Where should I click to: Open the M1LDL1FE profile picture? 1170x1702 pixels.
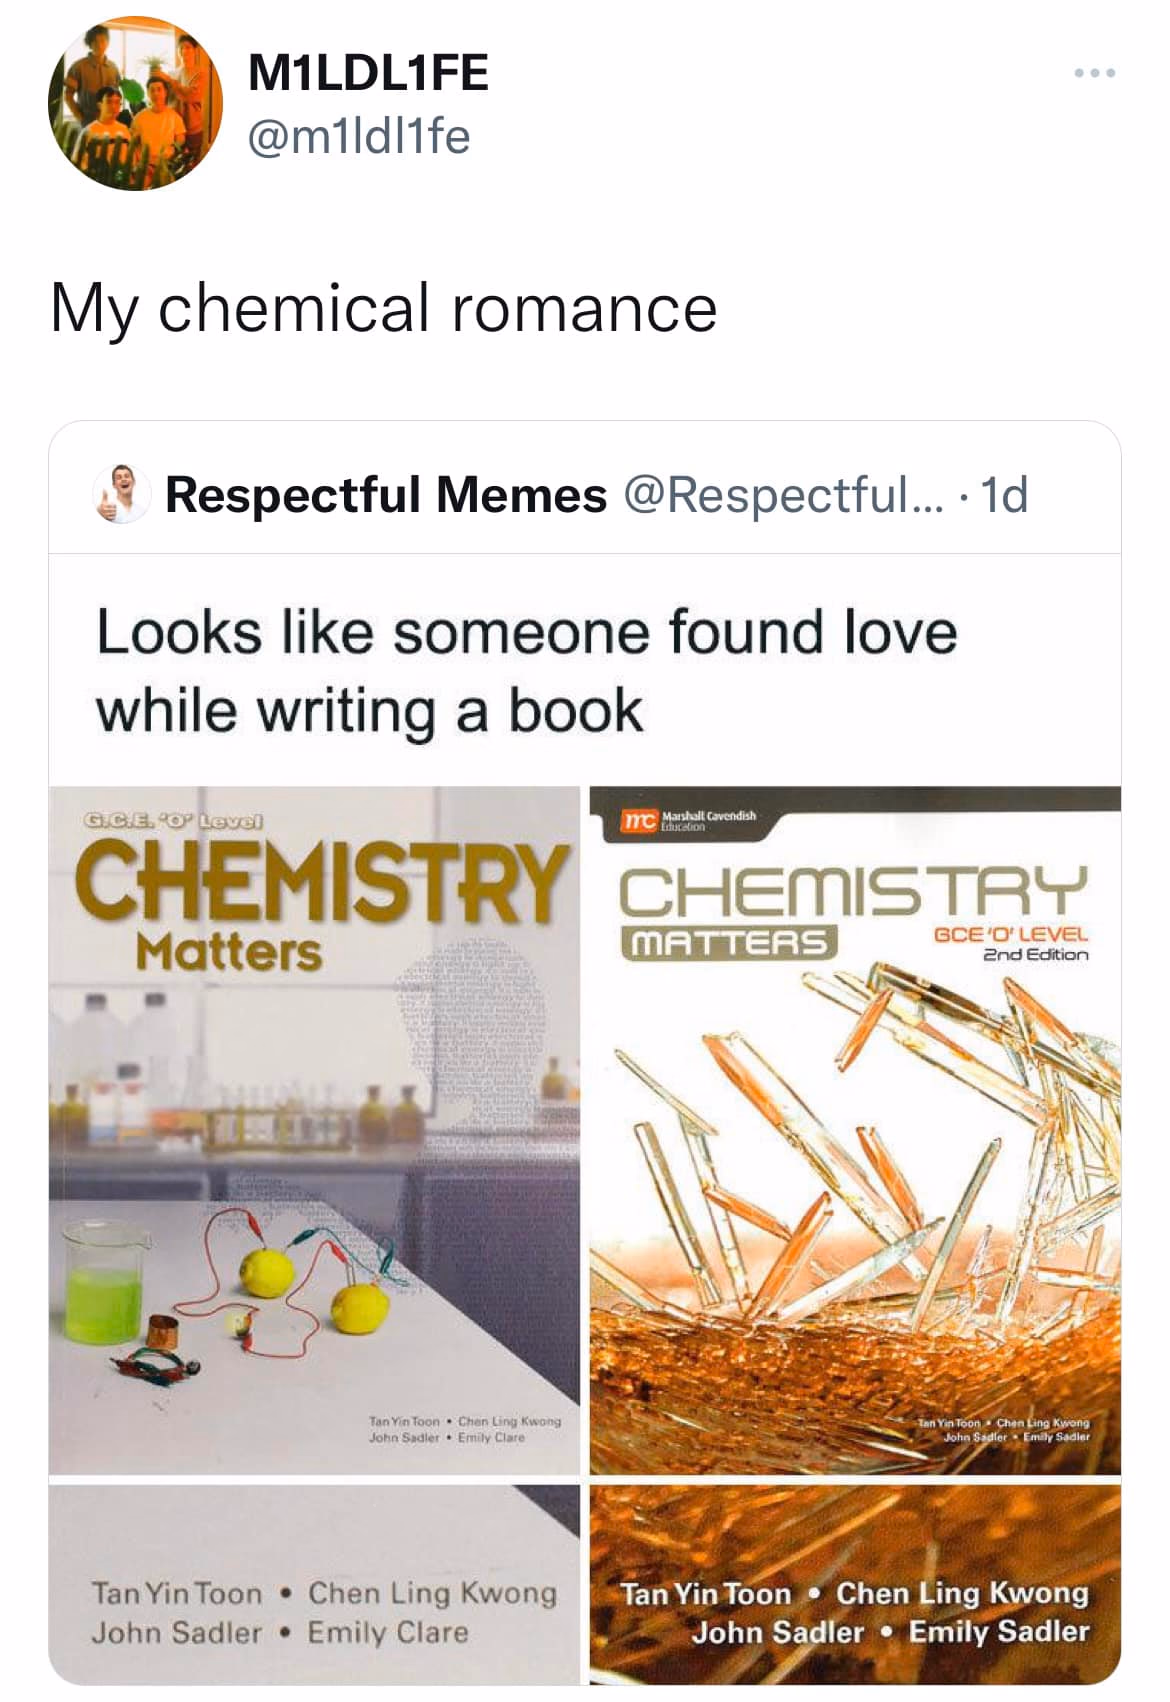(x=135, y=103)
